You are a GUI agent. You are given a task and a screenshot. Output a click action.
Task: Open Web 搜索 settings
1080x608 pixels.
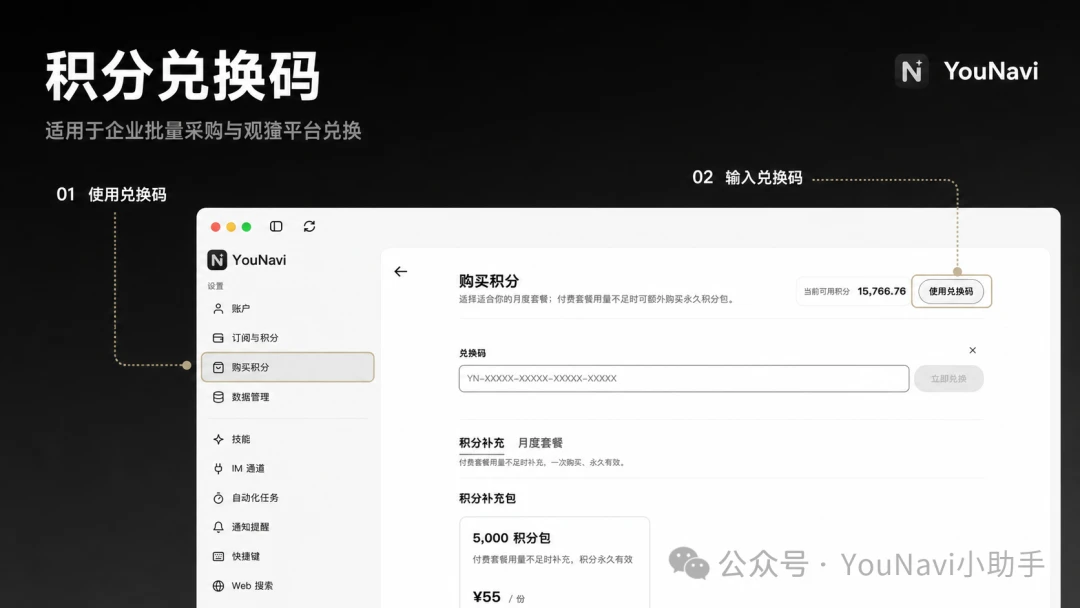click(x=287, y=586)
